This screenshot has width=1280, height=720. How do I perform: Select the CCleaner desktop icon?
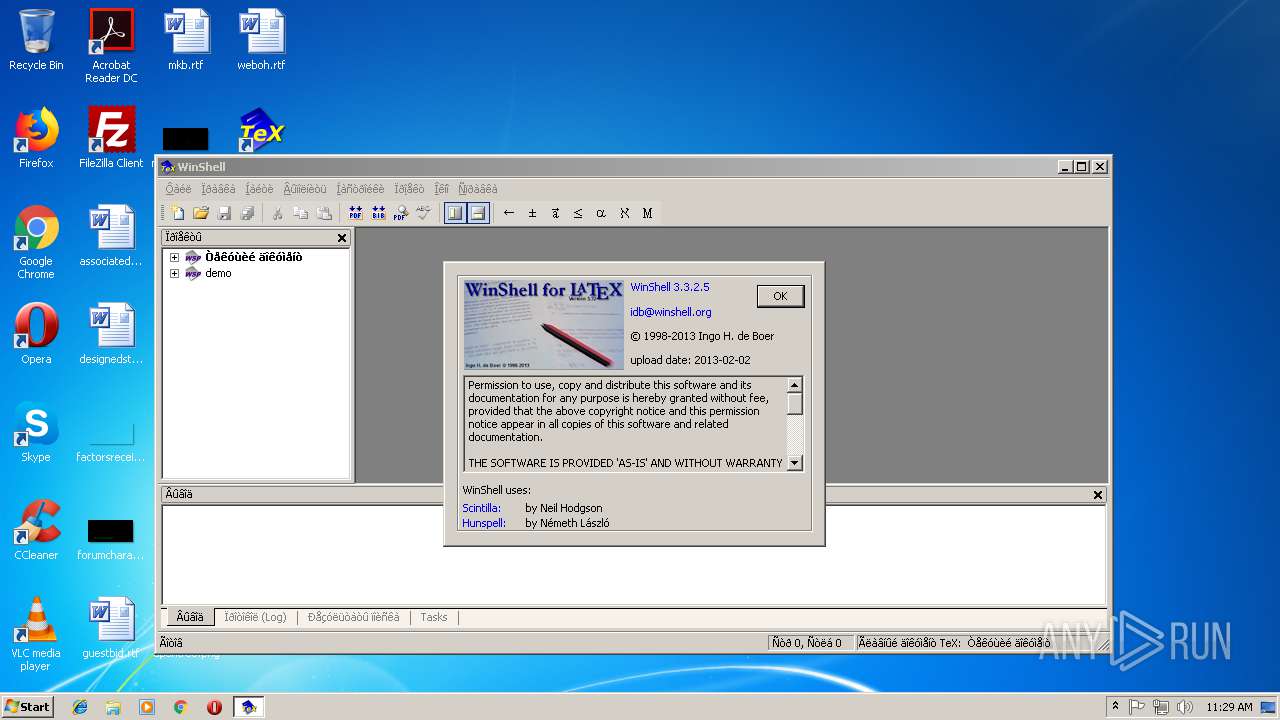click(x=36, y=530)
